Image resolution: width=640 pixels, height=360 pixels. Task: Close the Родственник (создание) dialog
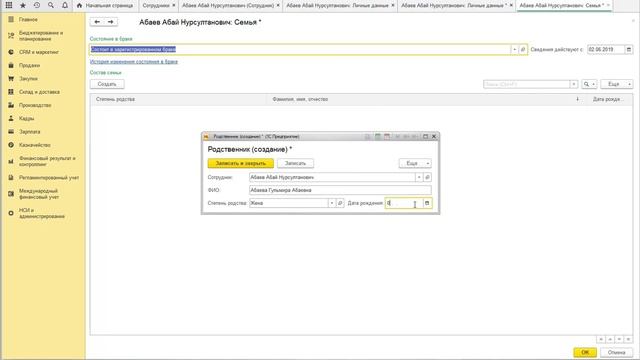[434, 136]
